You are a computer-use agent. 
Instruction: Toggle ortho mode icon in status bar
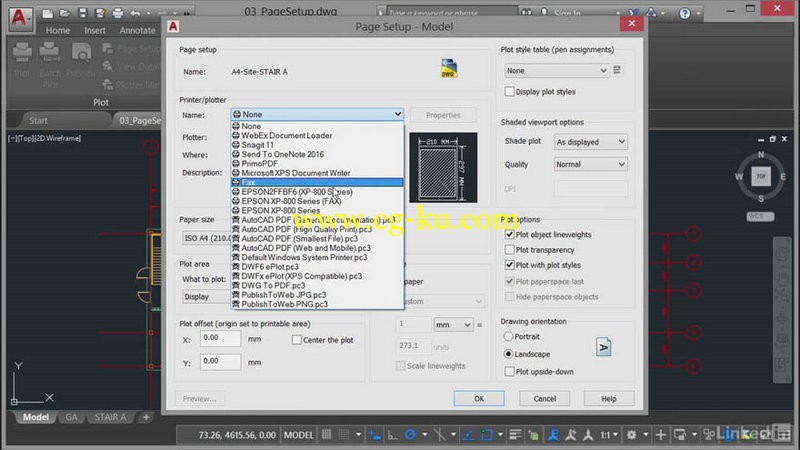pos(392,435)
